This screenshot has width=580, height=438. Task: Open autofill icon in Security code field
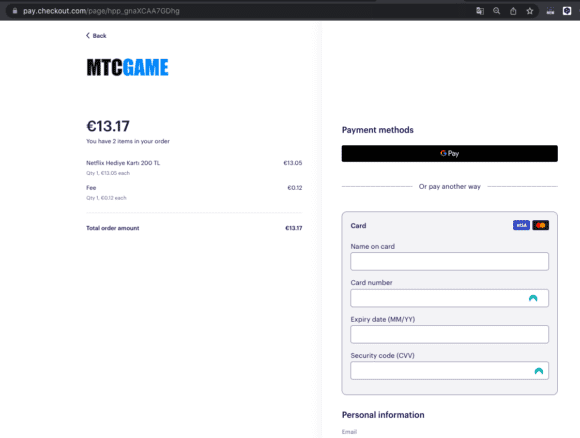click(x=539, y=371)
